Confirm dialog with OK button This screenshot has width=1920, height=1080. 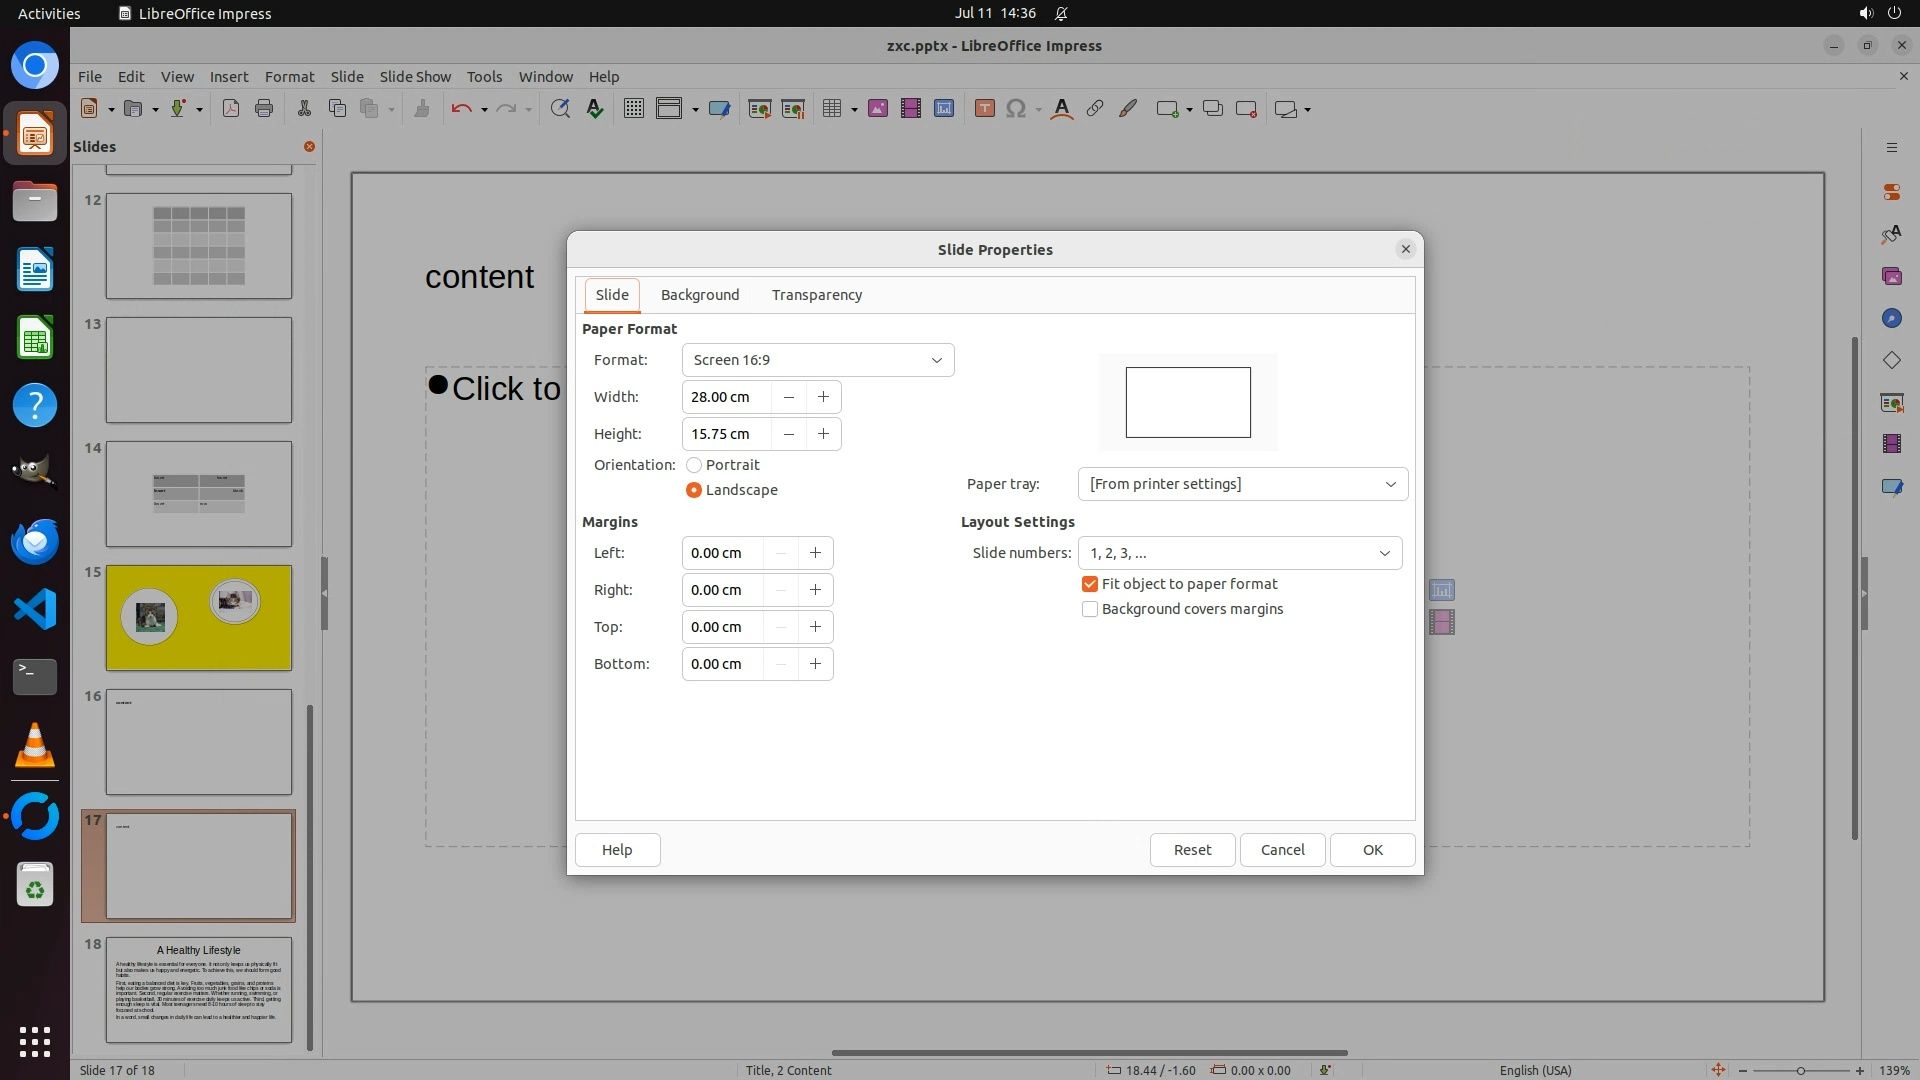[x=1372, y=850]
